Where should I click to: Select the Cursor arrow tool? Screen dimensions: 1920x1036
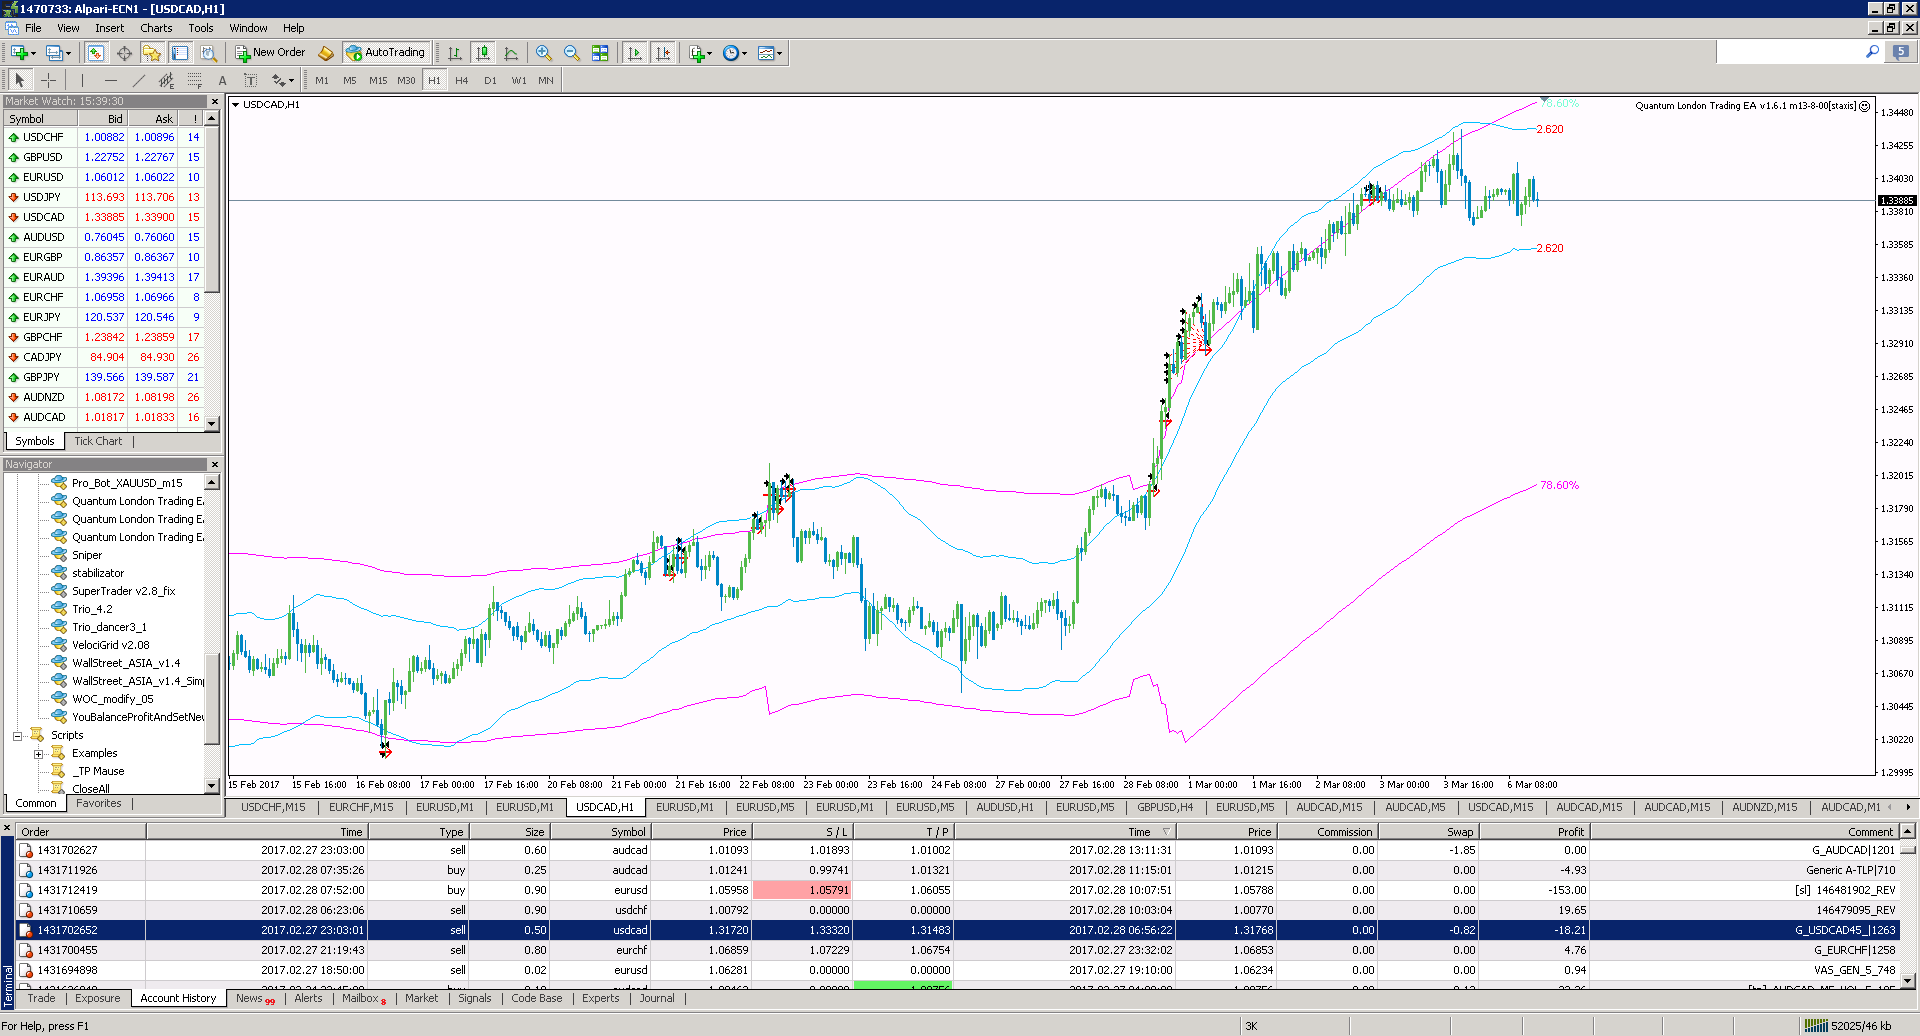pos(20,80)
